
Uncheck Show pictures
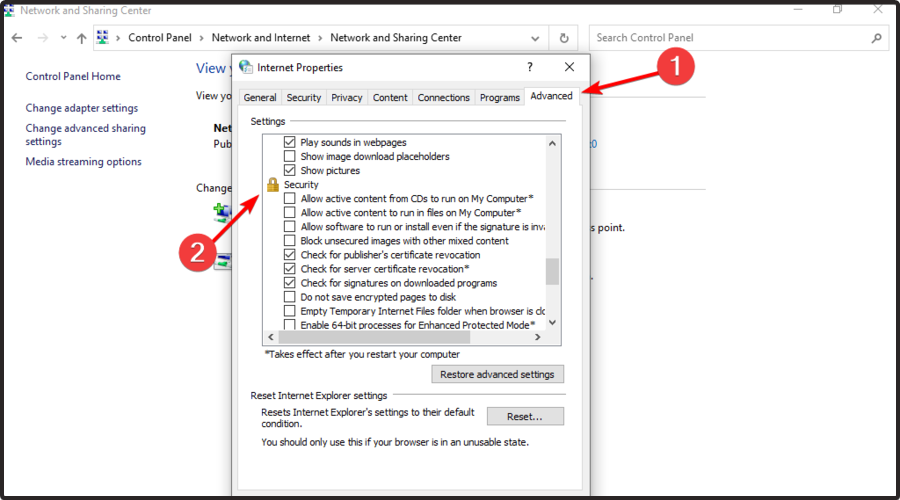pos(290,170)
